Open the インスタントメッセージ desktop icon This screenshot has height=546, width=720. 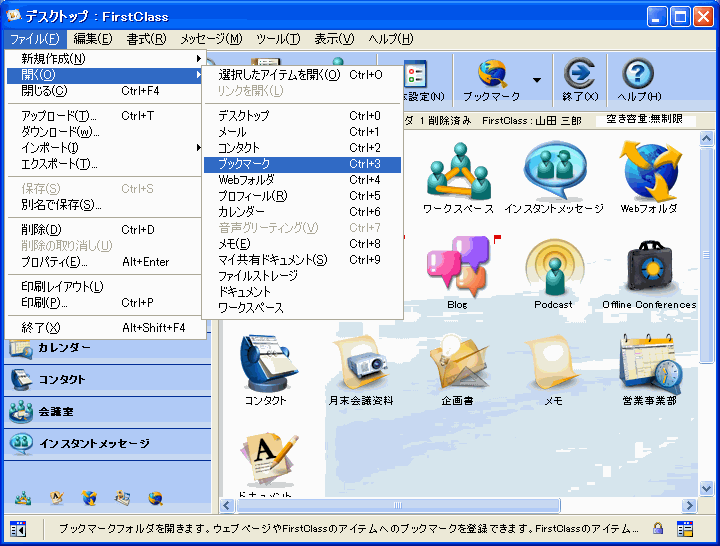coord(553,170)
